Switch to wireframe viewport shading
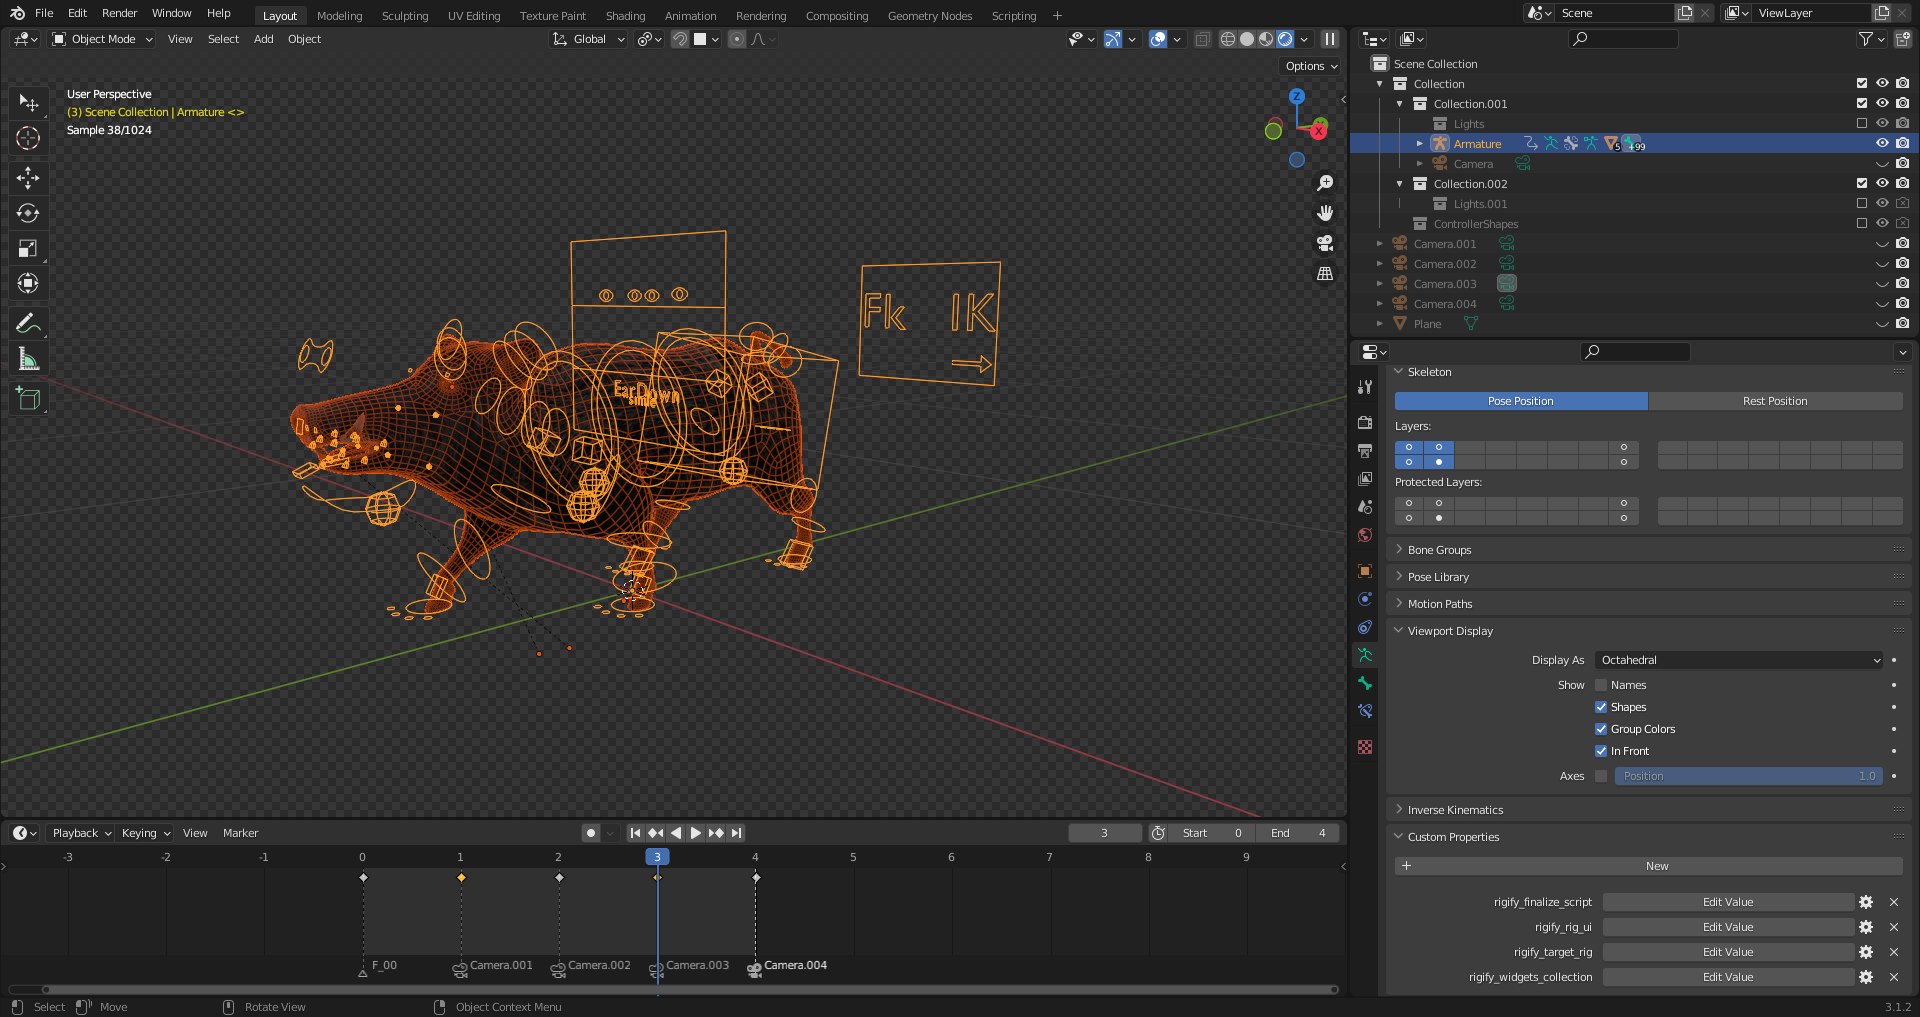The image size is (1920, 1017). 1228,39
